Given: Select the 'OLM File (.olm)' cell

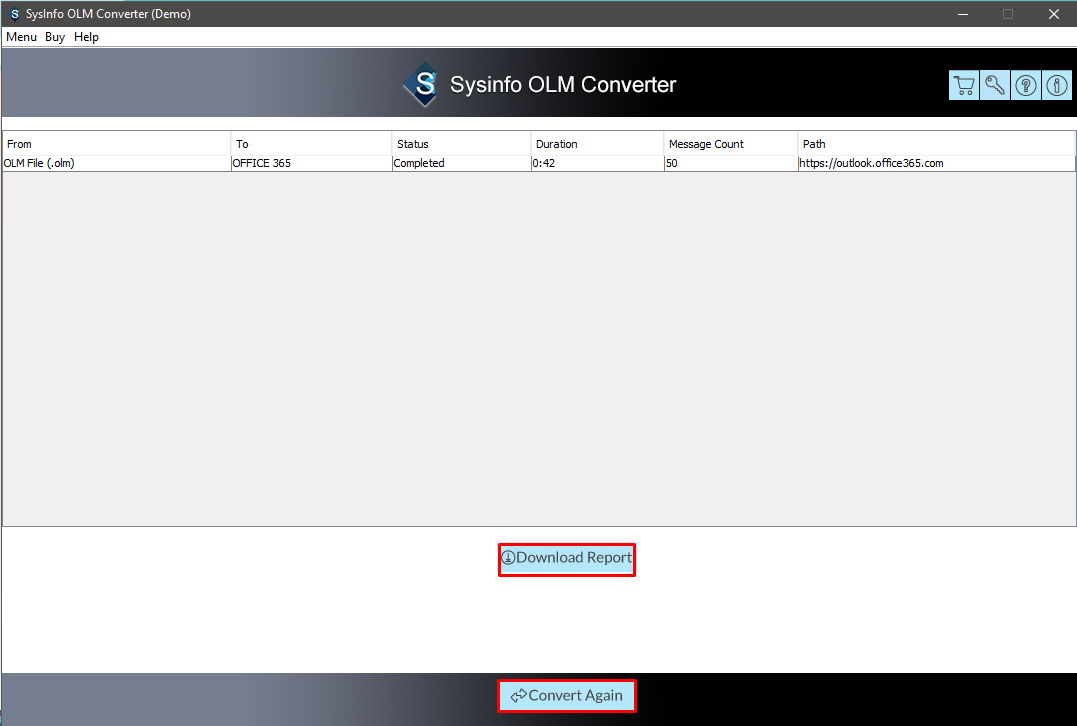Looking at the screenshot, I should pos(117,163).
